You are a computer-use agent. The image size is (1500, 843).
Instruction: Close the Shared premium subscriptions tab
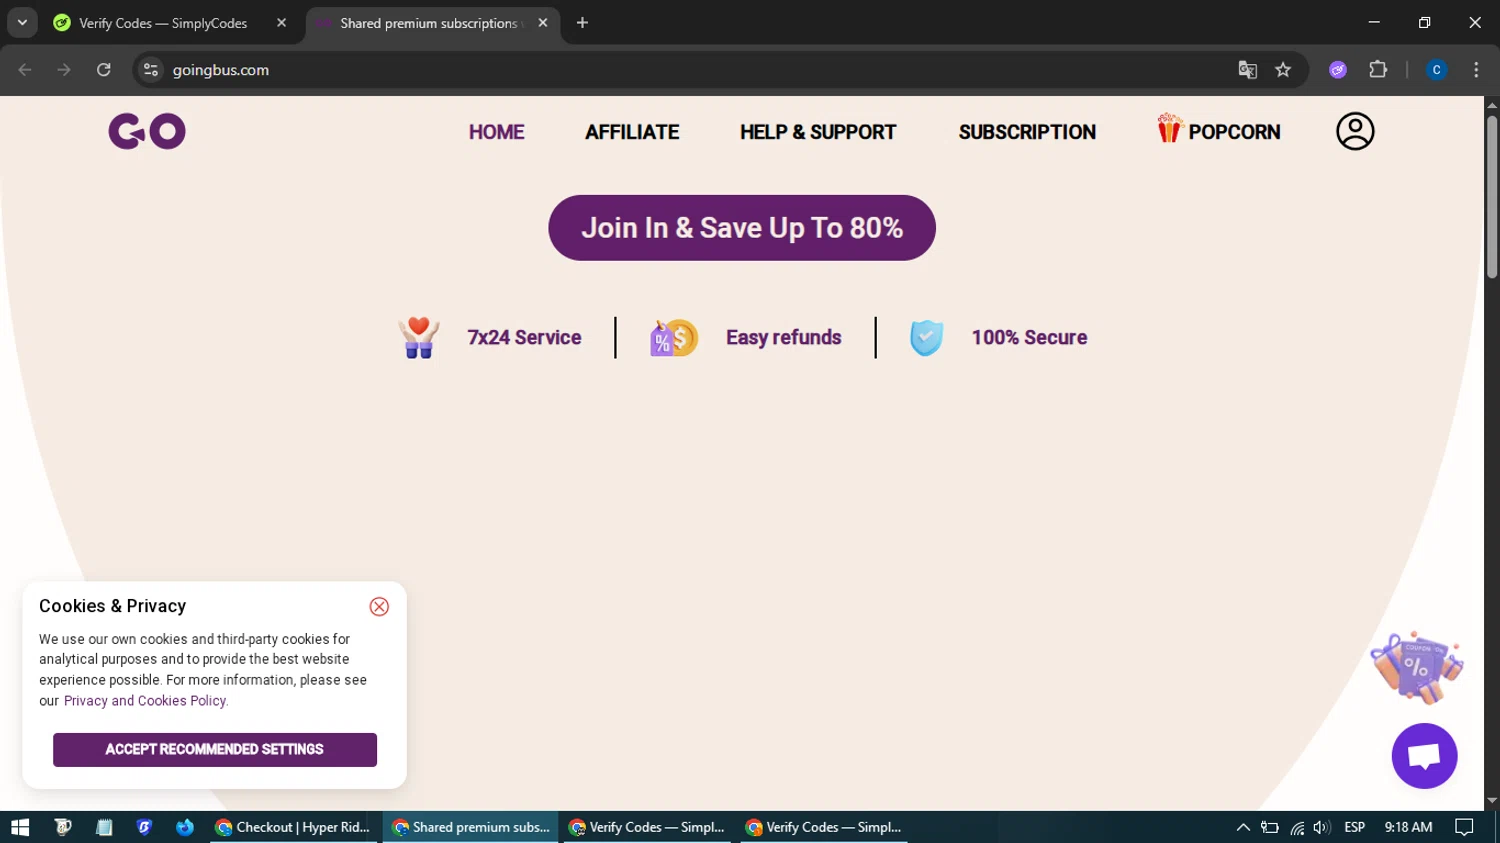click(543, 23)
